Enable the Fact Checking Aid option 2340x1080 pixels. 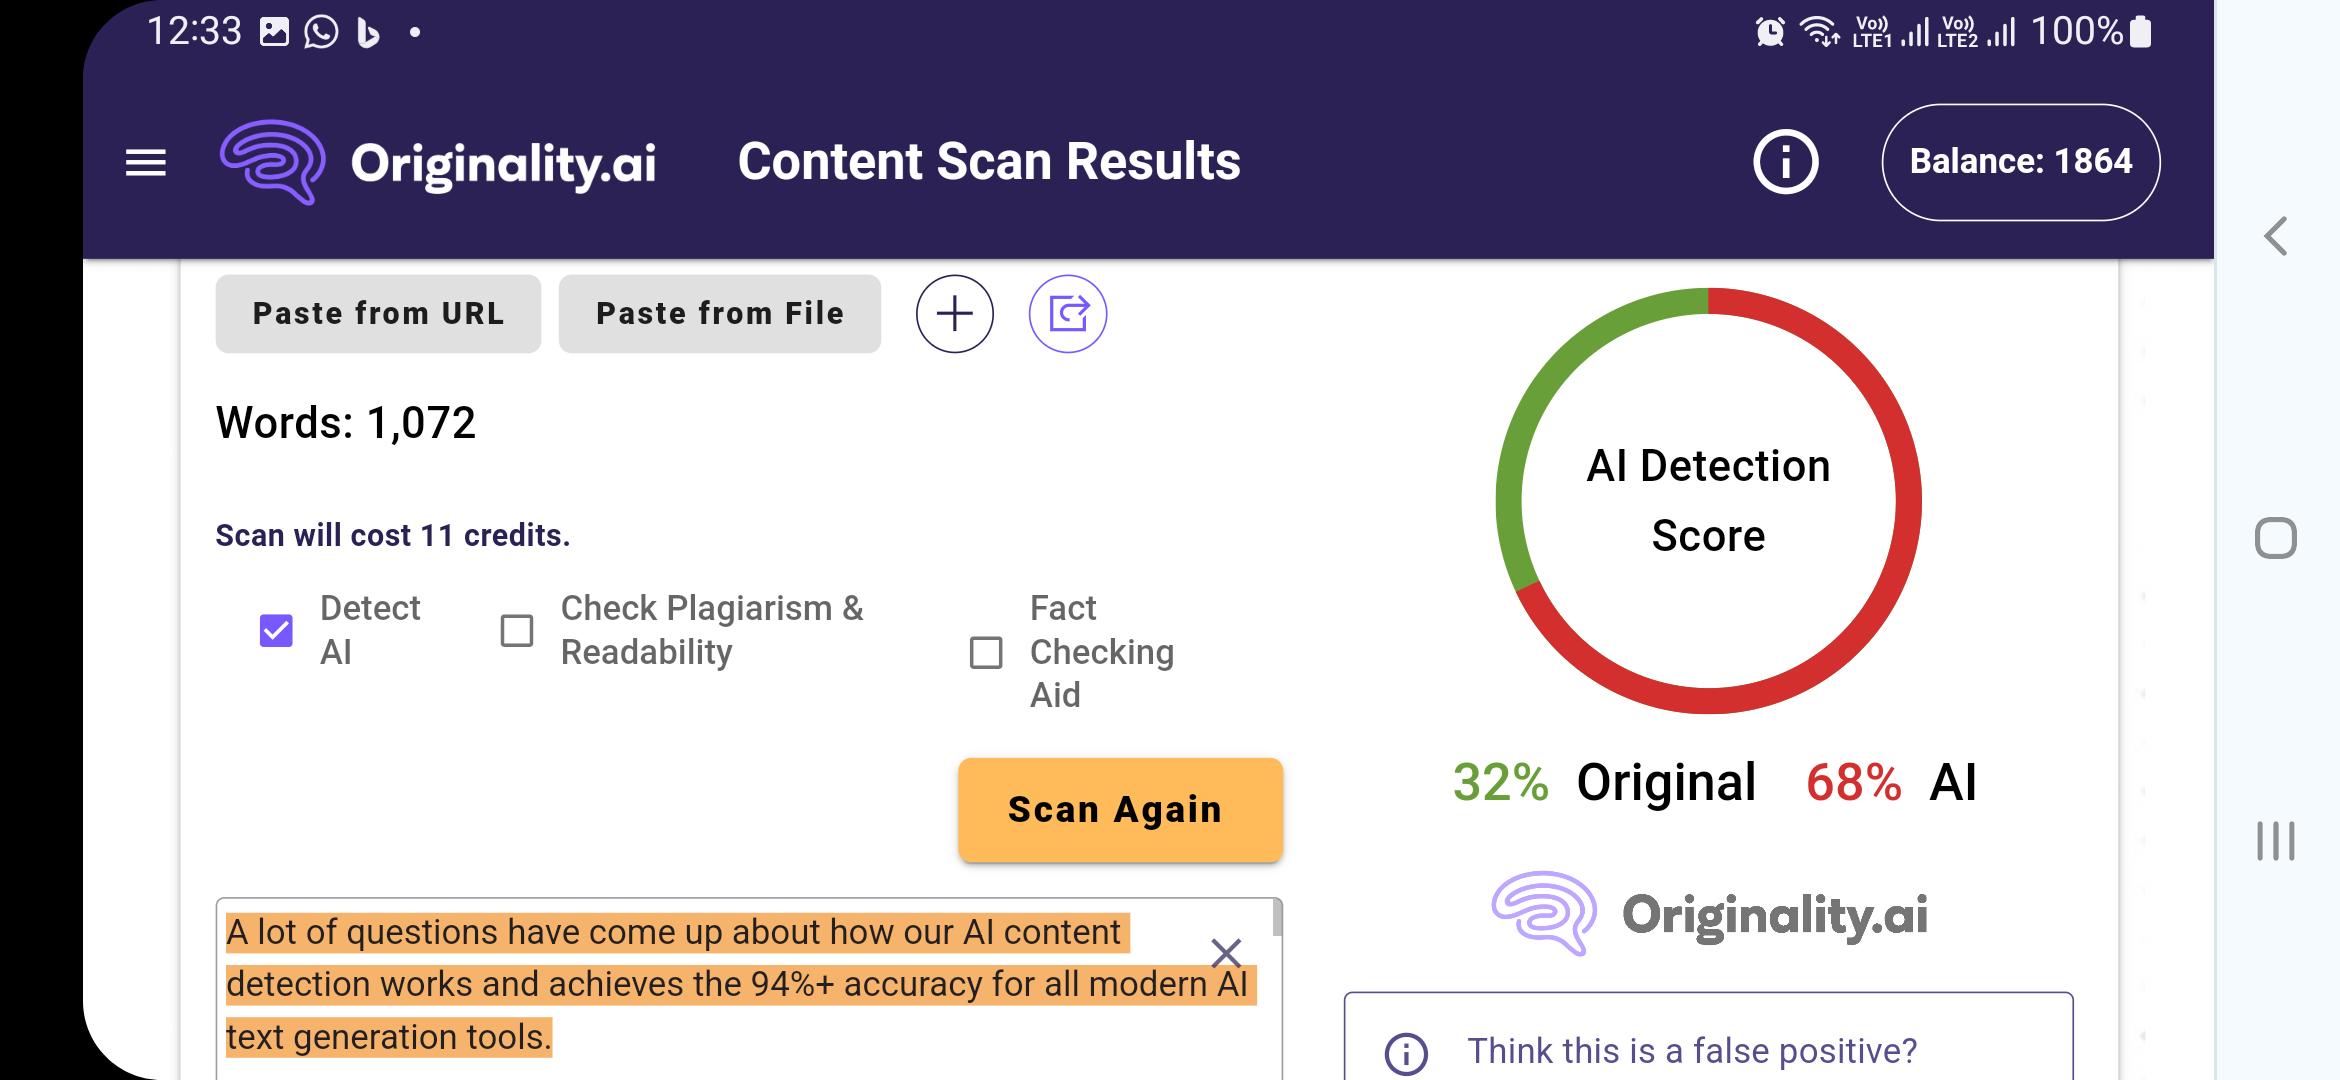point(984,653)
